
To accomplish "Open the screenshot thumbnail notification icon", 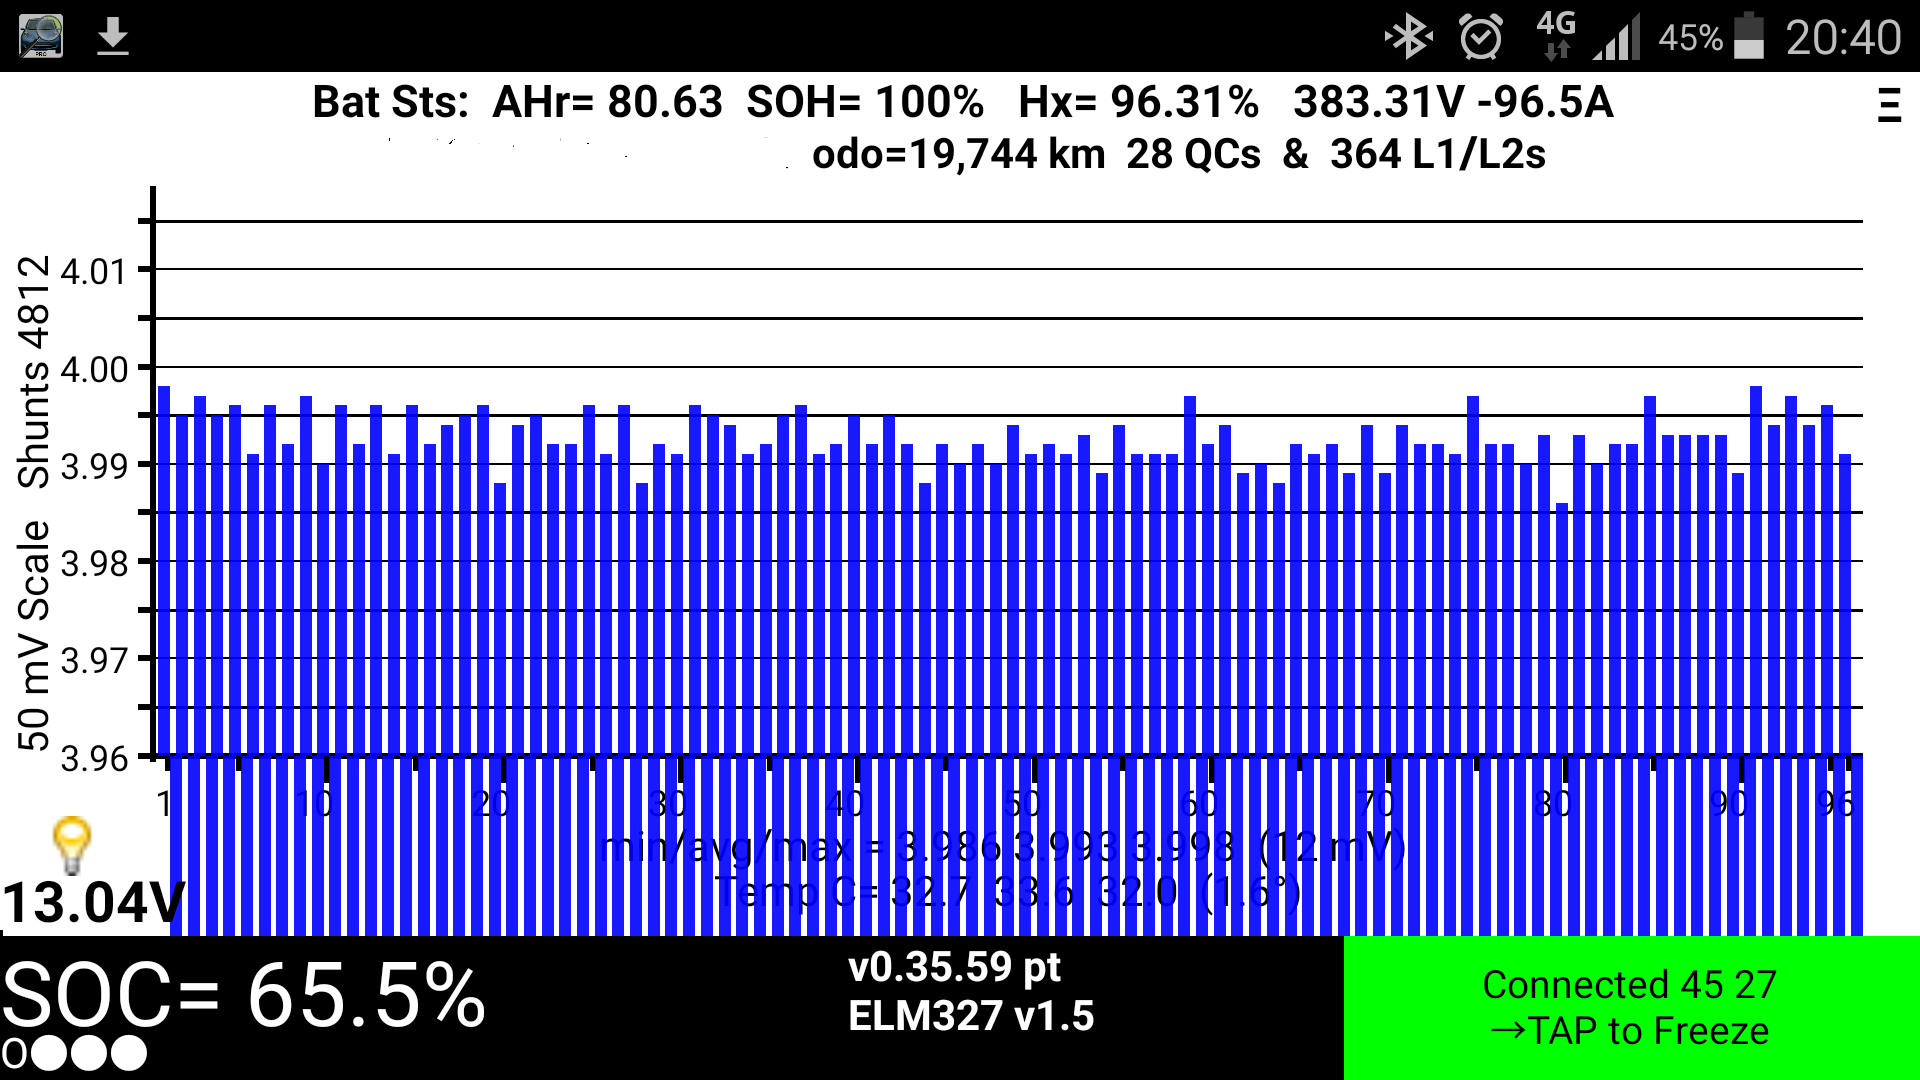I will point(41,37).
